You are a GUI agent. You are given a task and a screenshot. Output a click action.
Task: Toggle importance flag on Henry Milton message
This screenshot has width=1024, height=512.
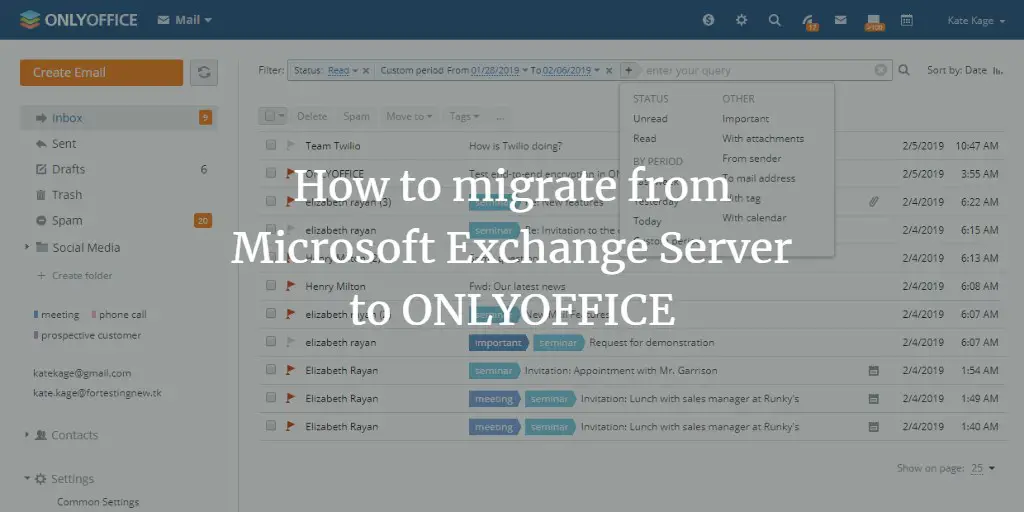291,285
